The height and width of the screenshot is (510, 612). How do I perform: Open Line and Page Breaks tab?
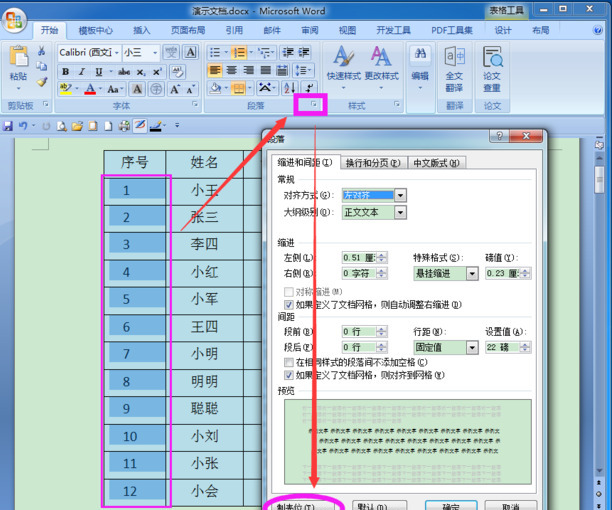coord(374,163)
